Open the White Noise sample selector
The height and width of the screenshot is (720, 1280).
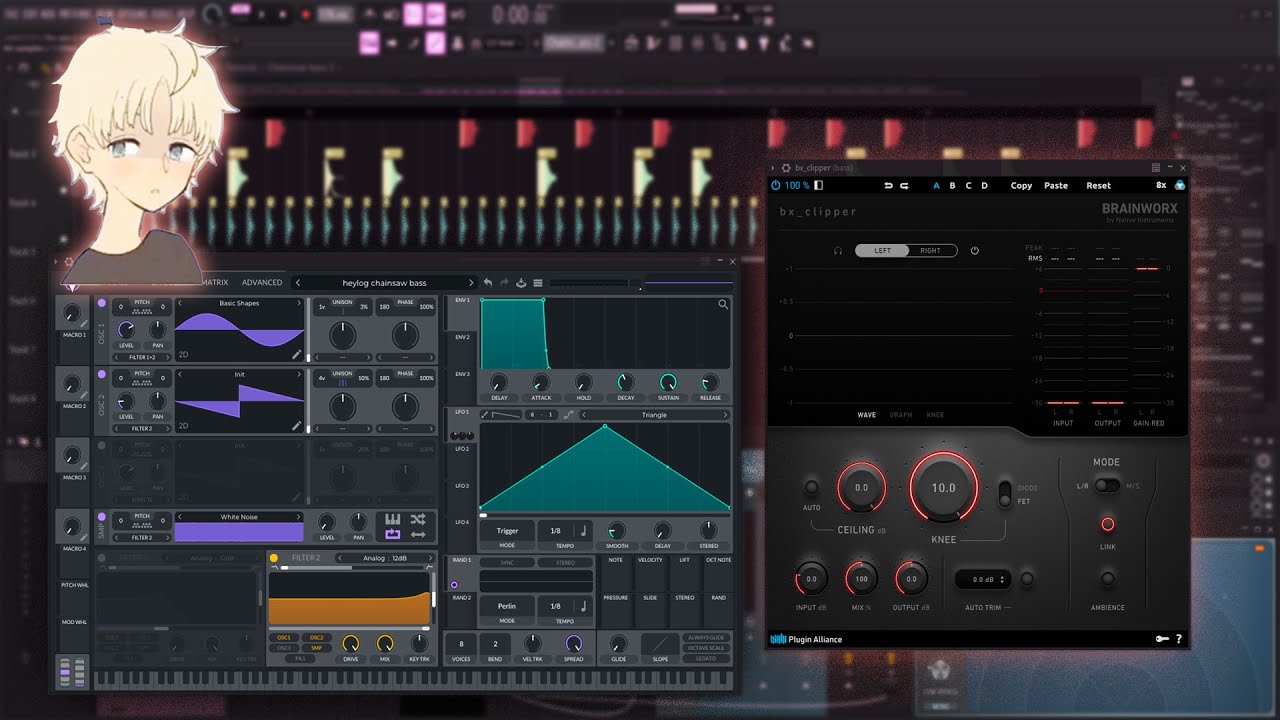tap(239, 517)
